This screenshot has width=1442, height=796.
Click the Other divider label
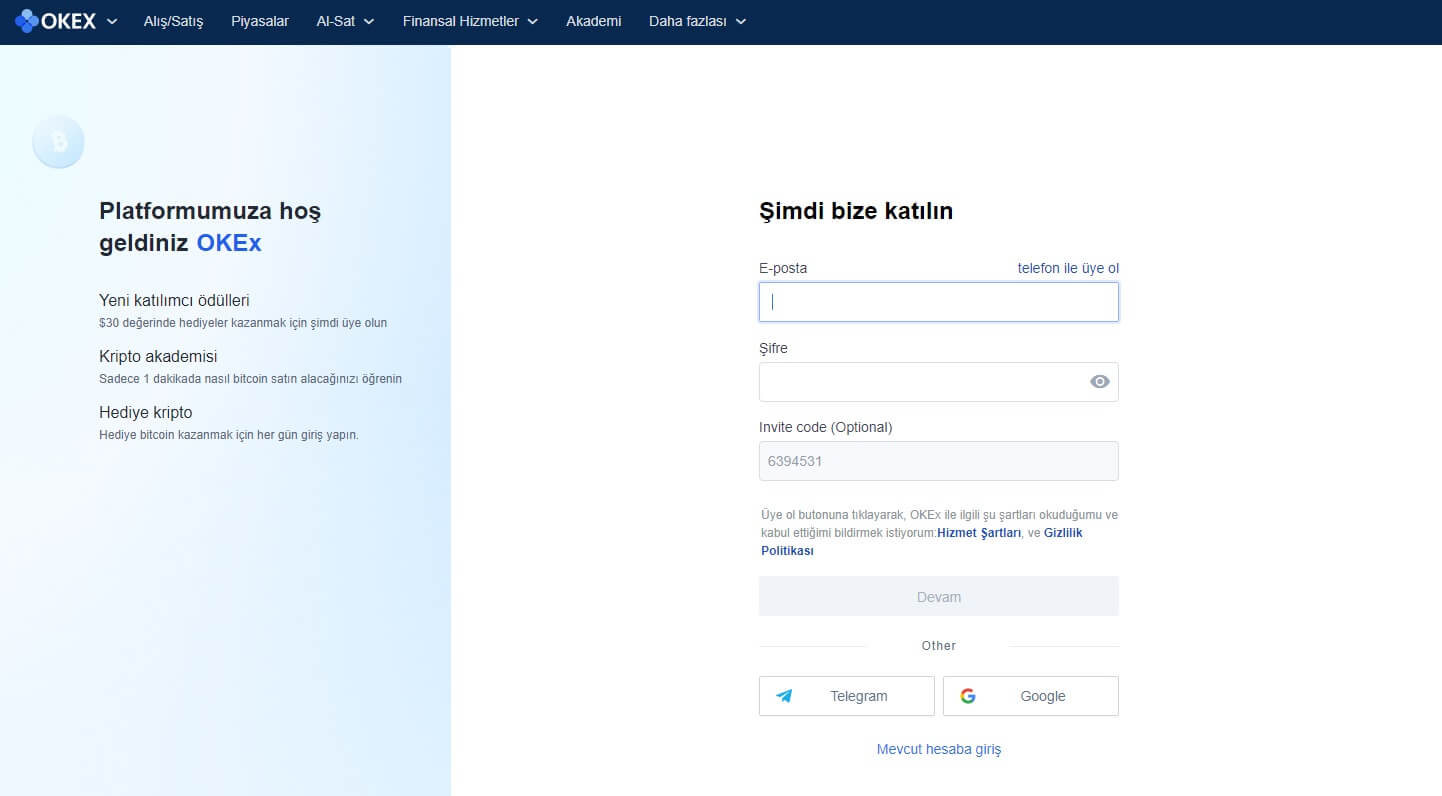pos(938,646)
